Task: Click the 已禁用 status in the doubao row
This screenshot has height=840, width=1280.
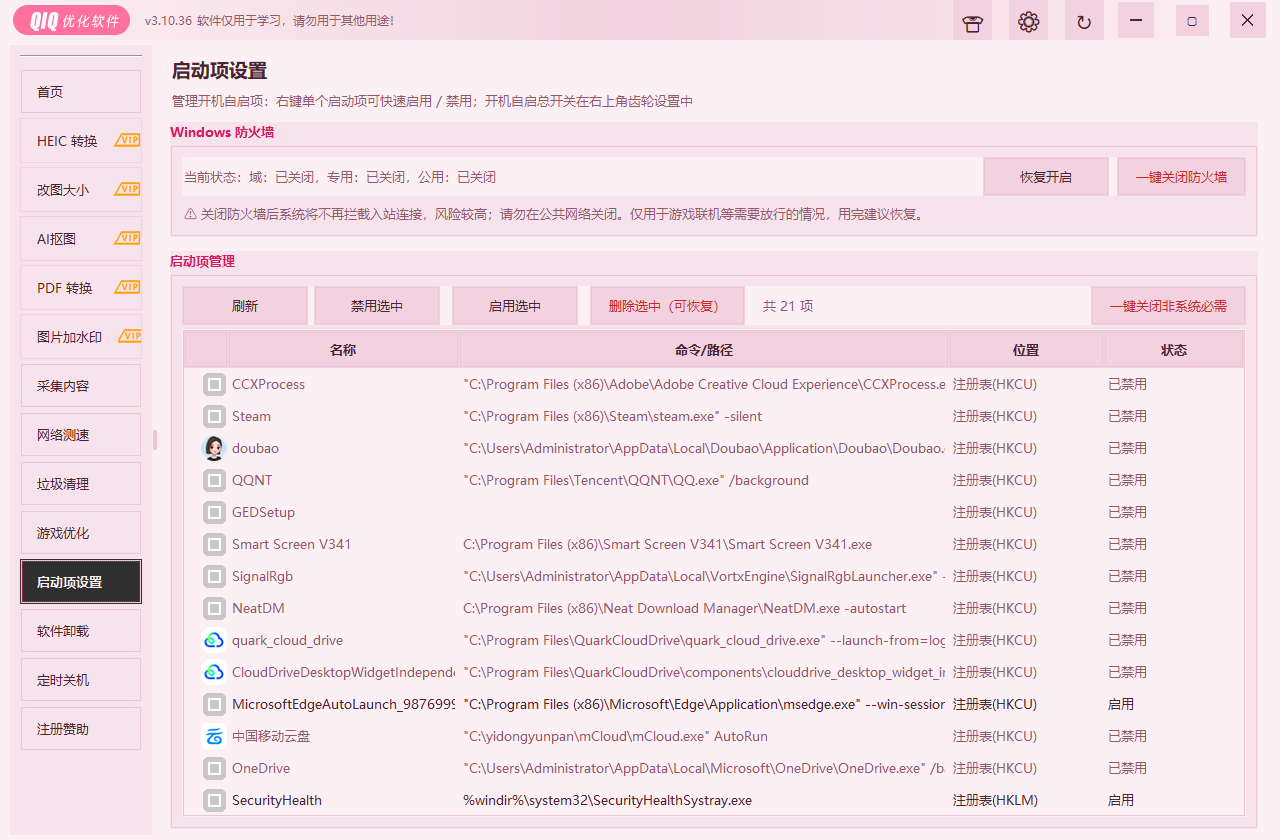Action: click(x=1127, y=448)
